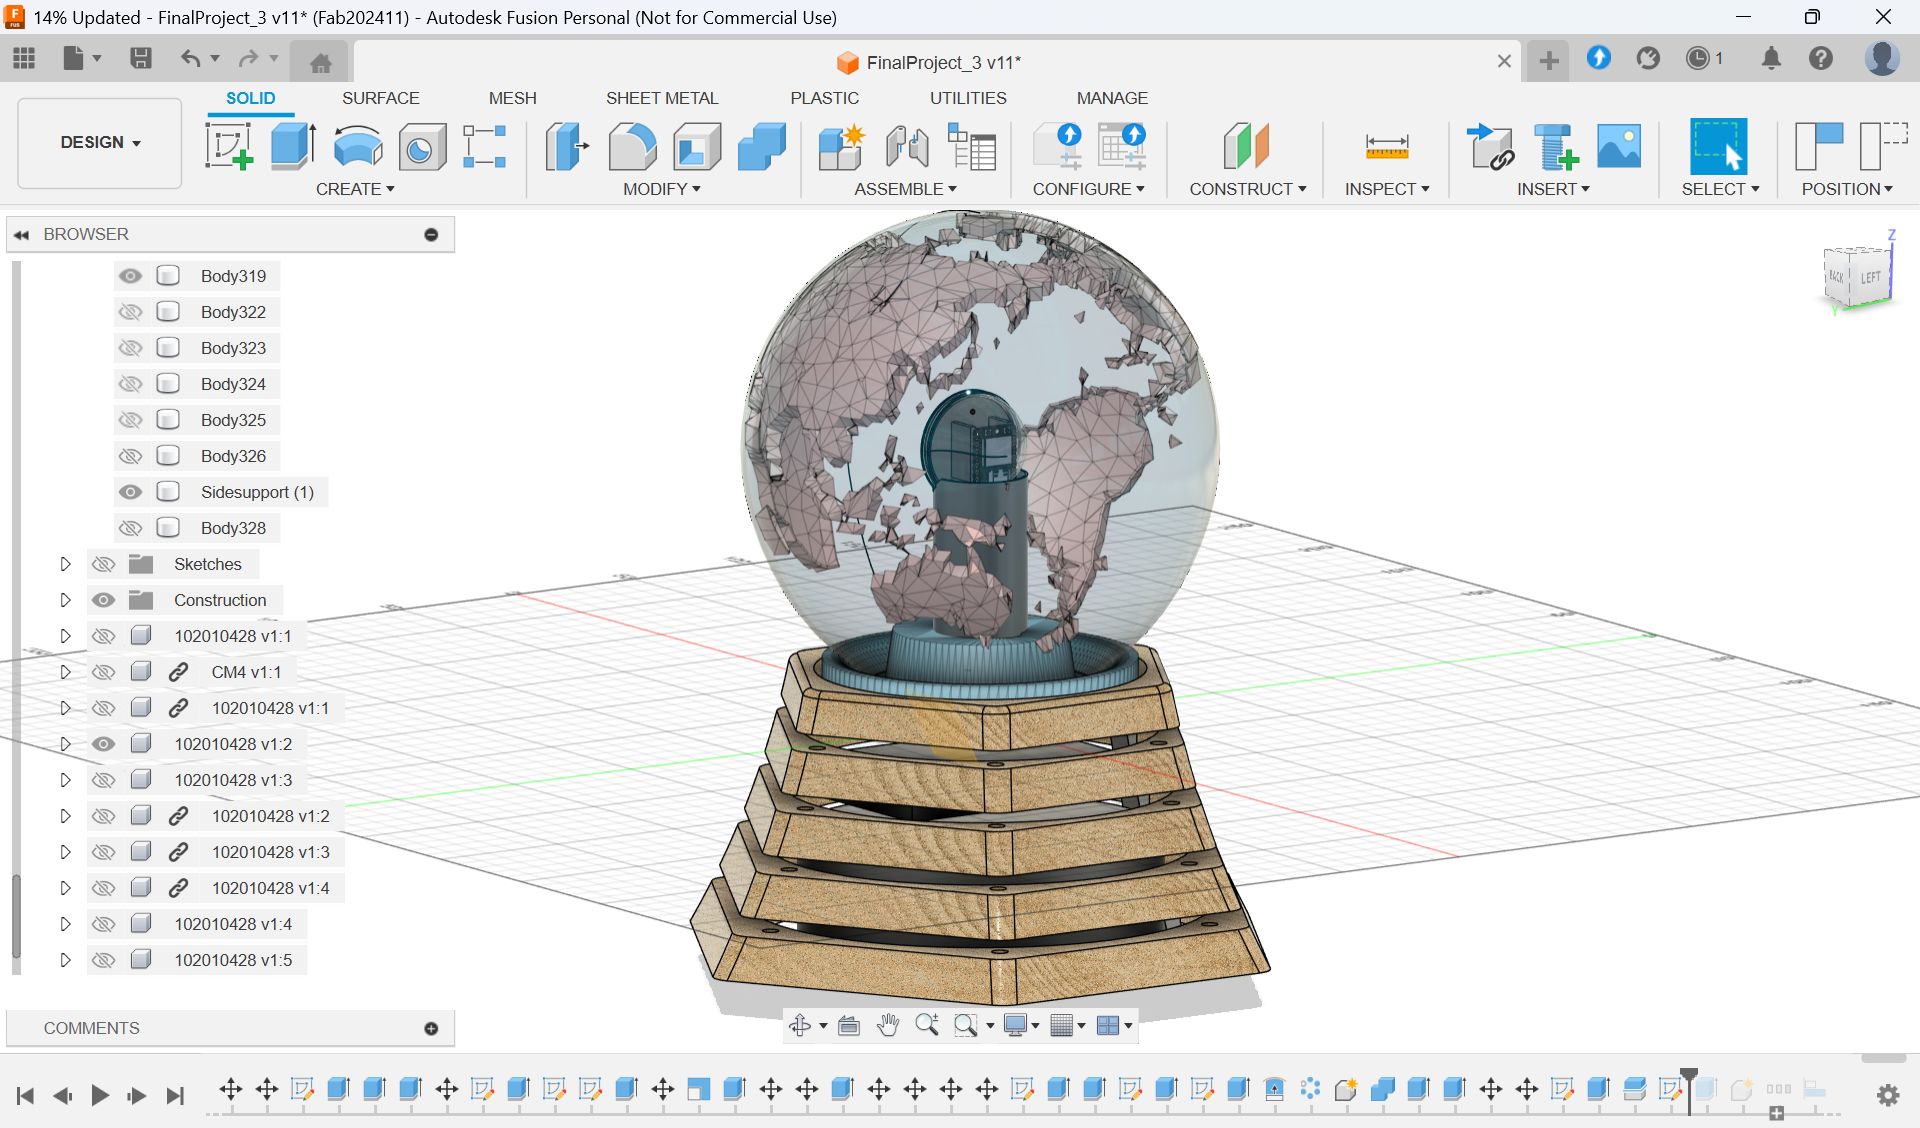The width and height of the screenshot is (1920, 1128).
Task: Open a new design tab with plus
Action: click(1549, 61)
